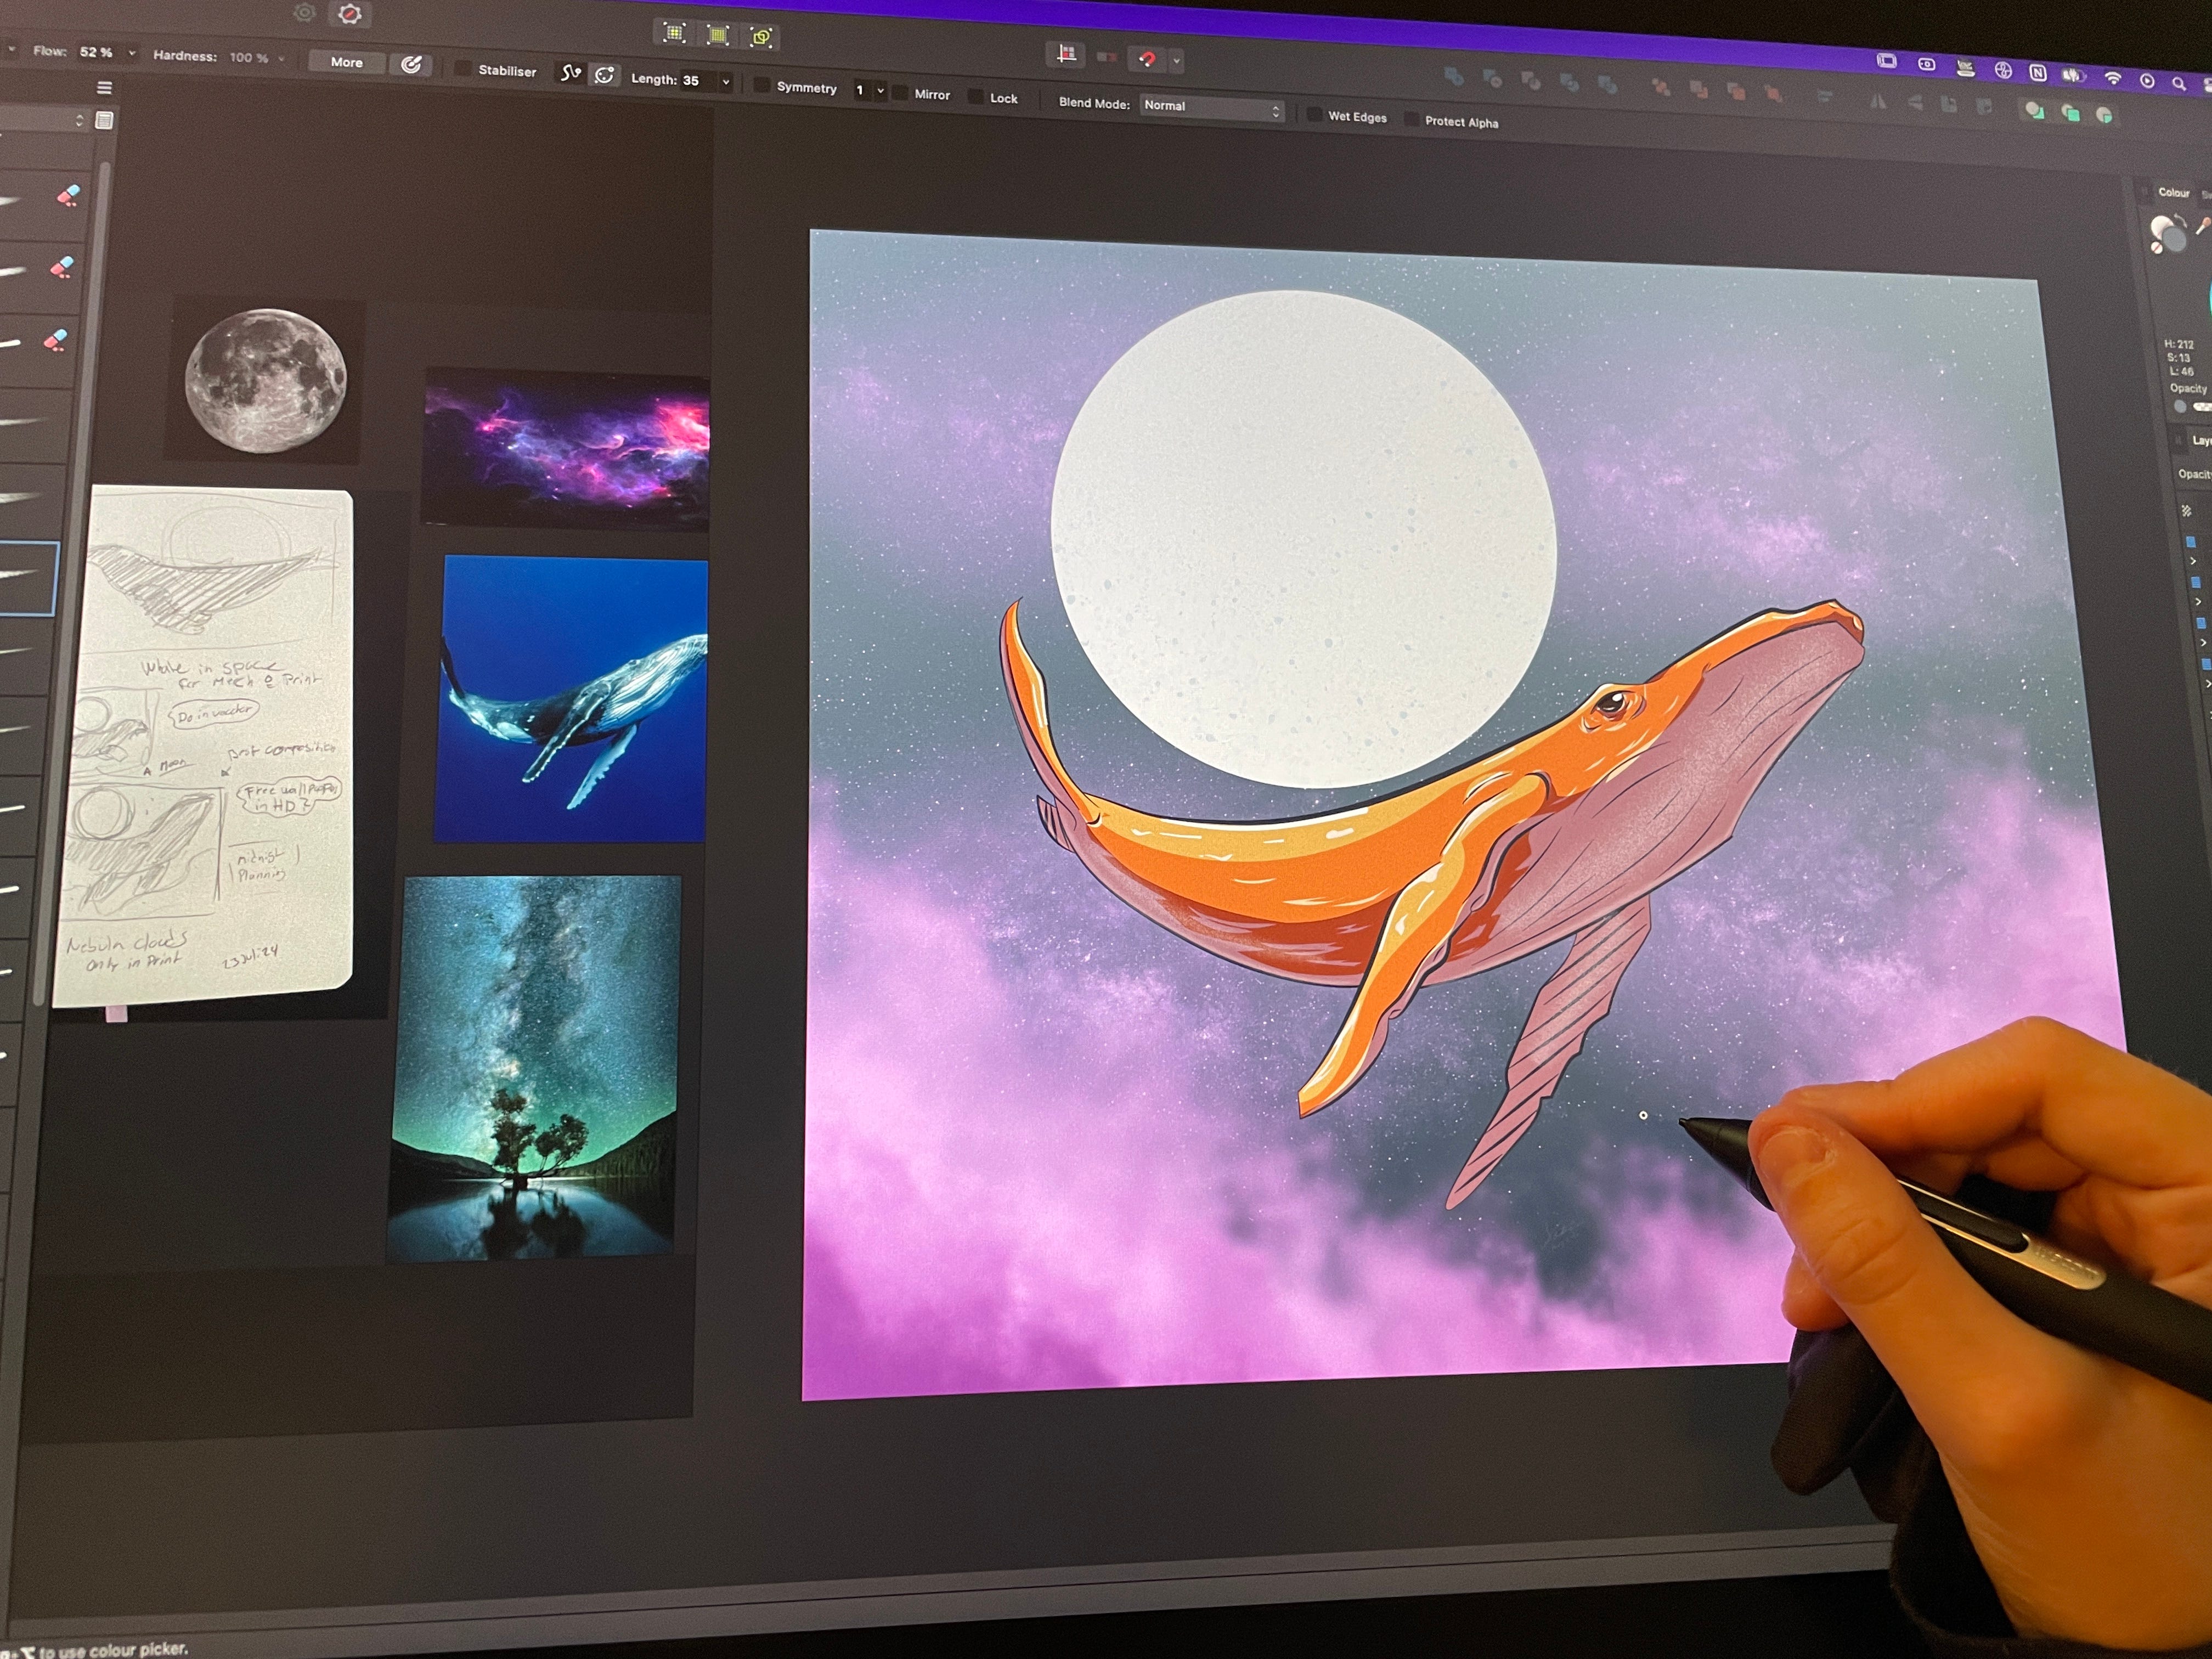Open the stabiliser Length dropdown arrow
Image resolution: width=2212 pixels, height=1659 pixels.
click(725, 82)
